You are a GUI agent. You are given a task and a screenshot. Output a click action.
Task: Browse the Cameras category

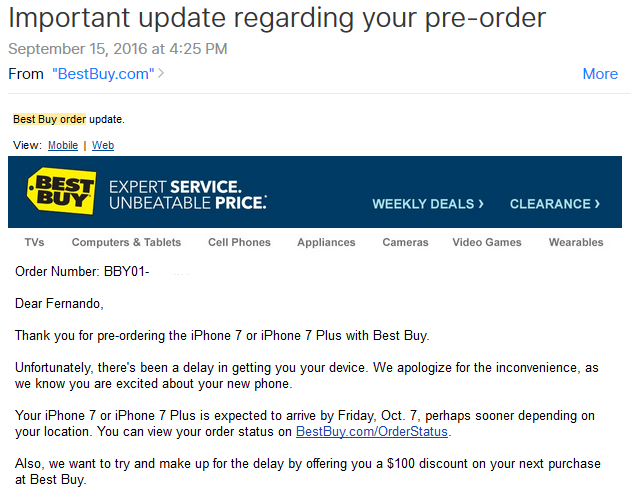405,242
